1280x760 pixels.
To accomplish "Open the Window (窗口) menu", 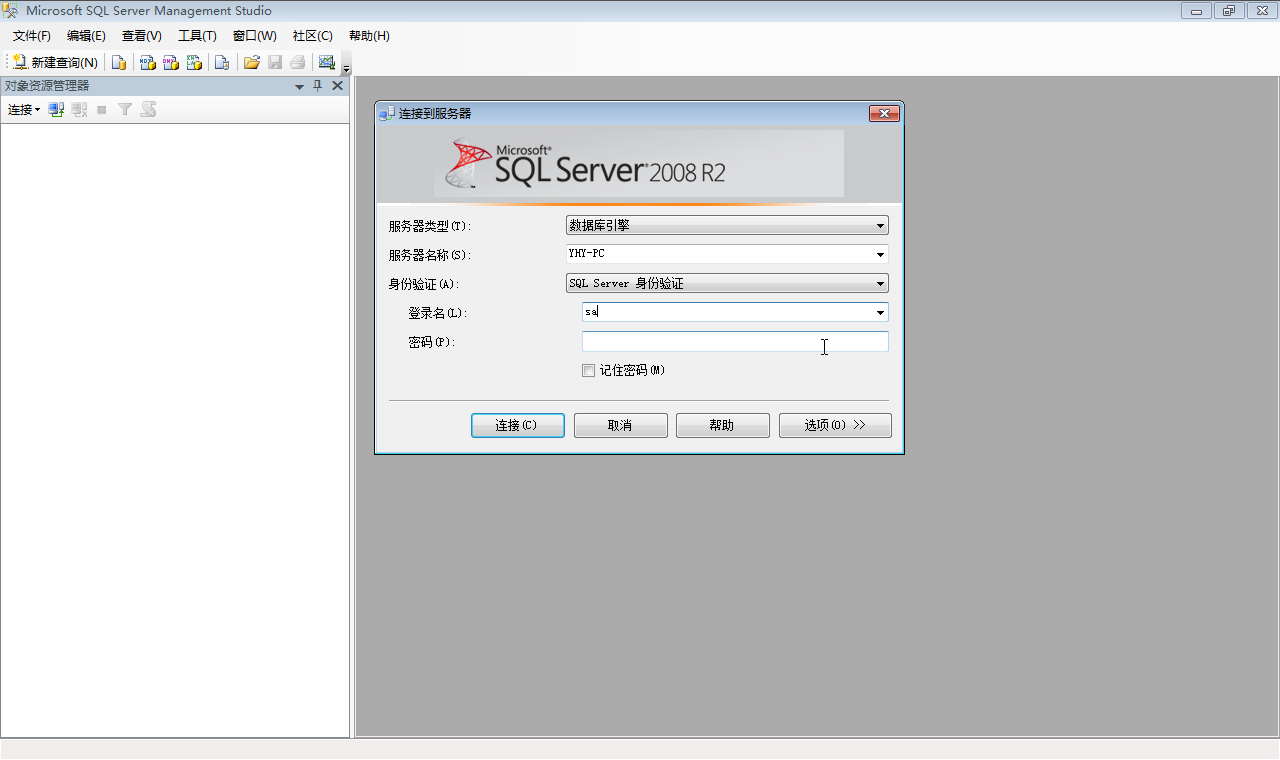I will (254, 36).
